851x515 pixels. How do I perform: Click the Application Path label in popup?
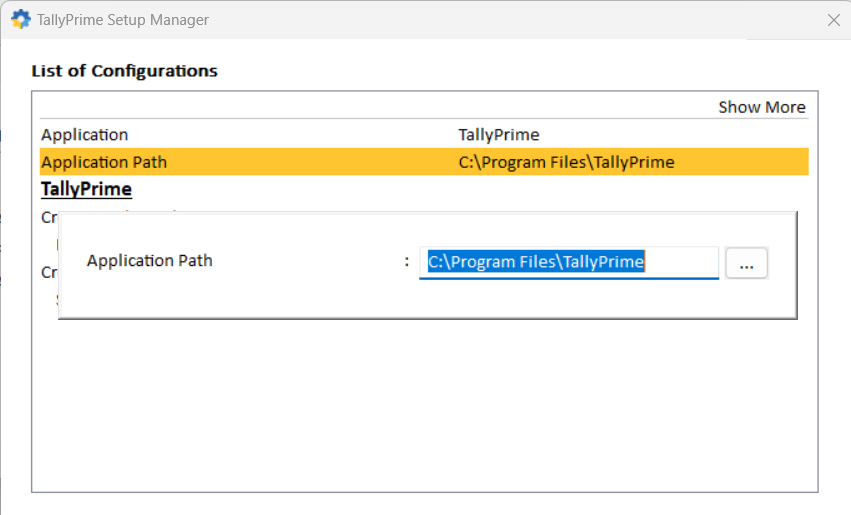pos(149,260)
